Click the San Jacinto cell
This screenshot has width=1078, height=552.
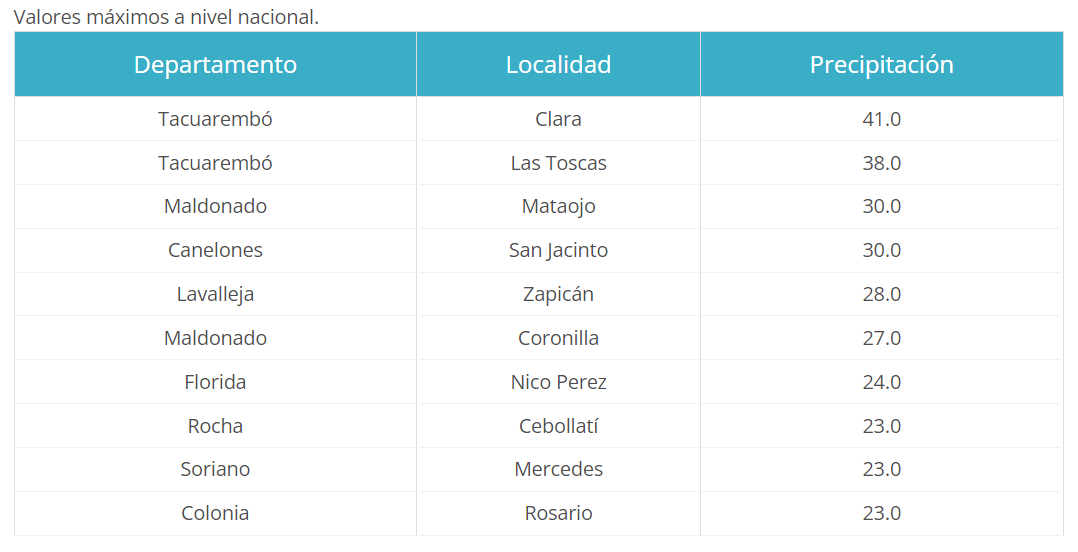click(x=558, y=251)
